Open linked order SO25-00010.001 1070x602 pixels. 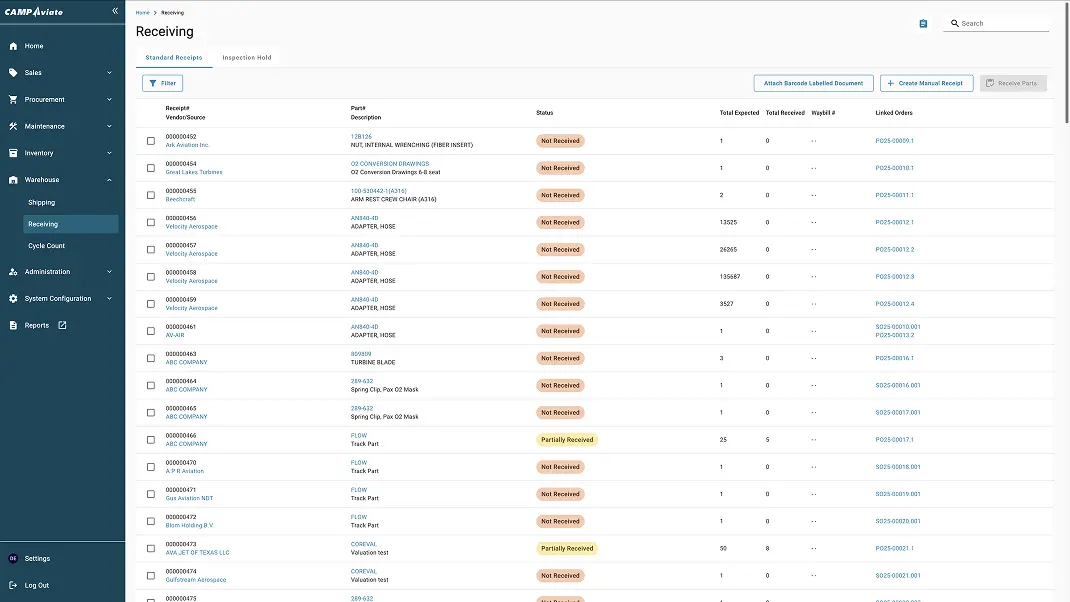coord(897,327)
